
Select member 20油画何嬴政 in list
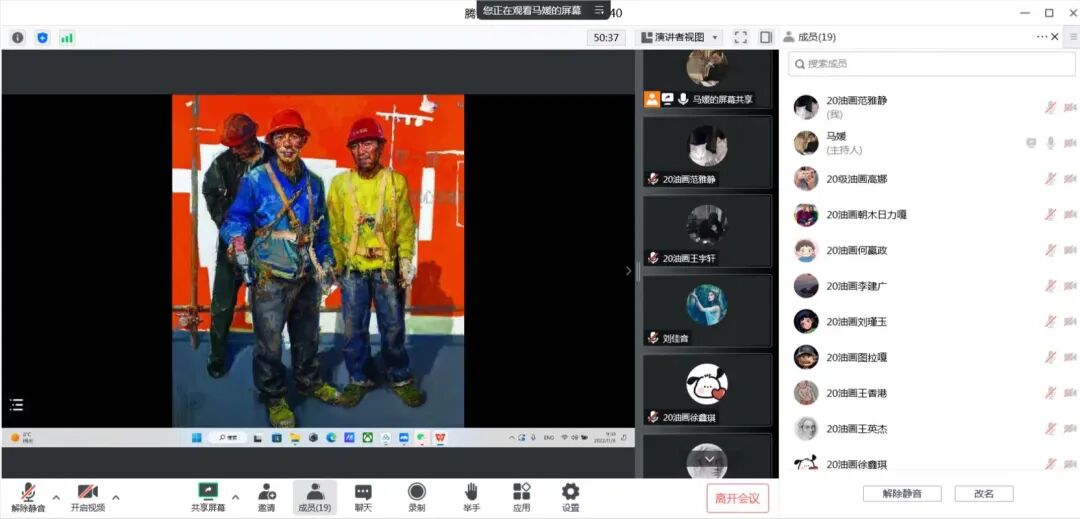pos(931,250)
